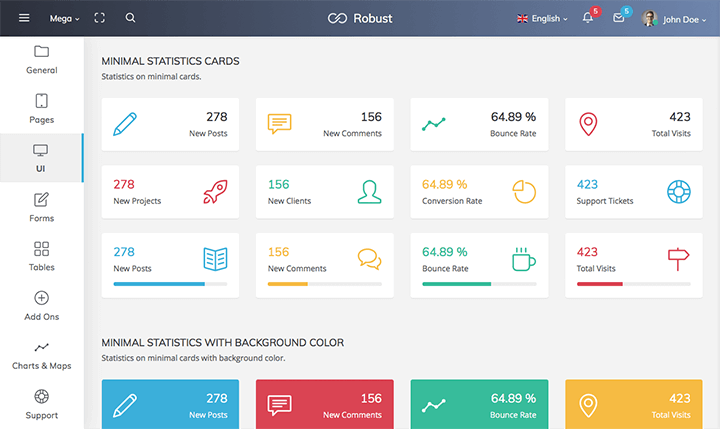Open the notifications bell
This screenshot has width=720, height=429.
click(x=587, y=18)
